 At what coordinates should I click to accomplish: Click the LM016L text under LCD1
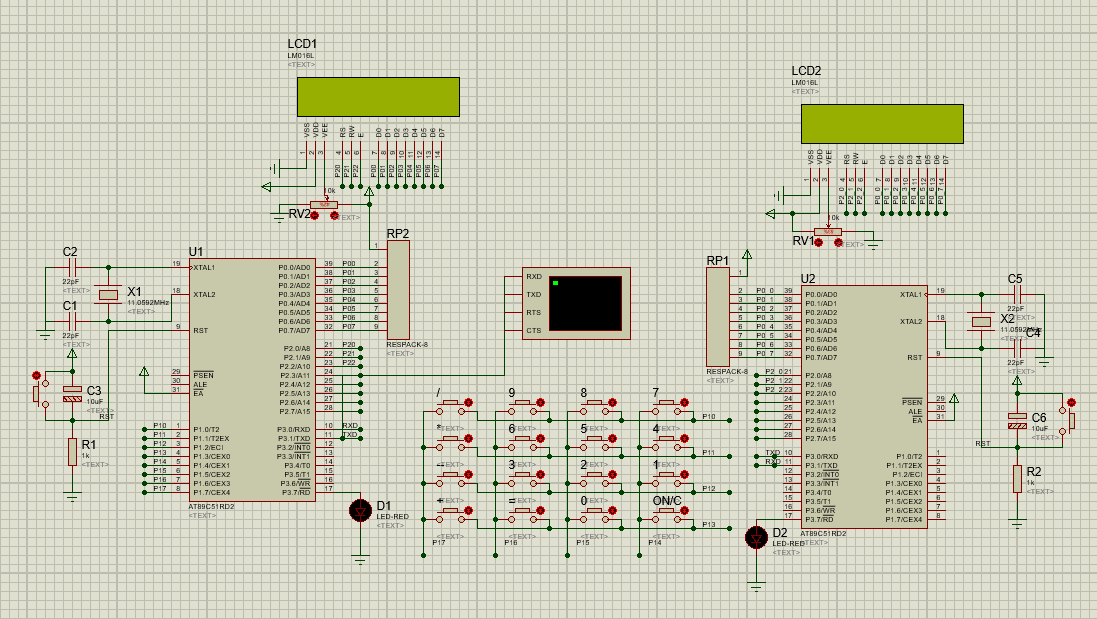(301, 55)
